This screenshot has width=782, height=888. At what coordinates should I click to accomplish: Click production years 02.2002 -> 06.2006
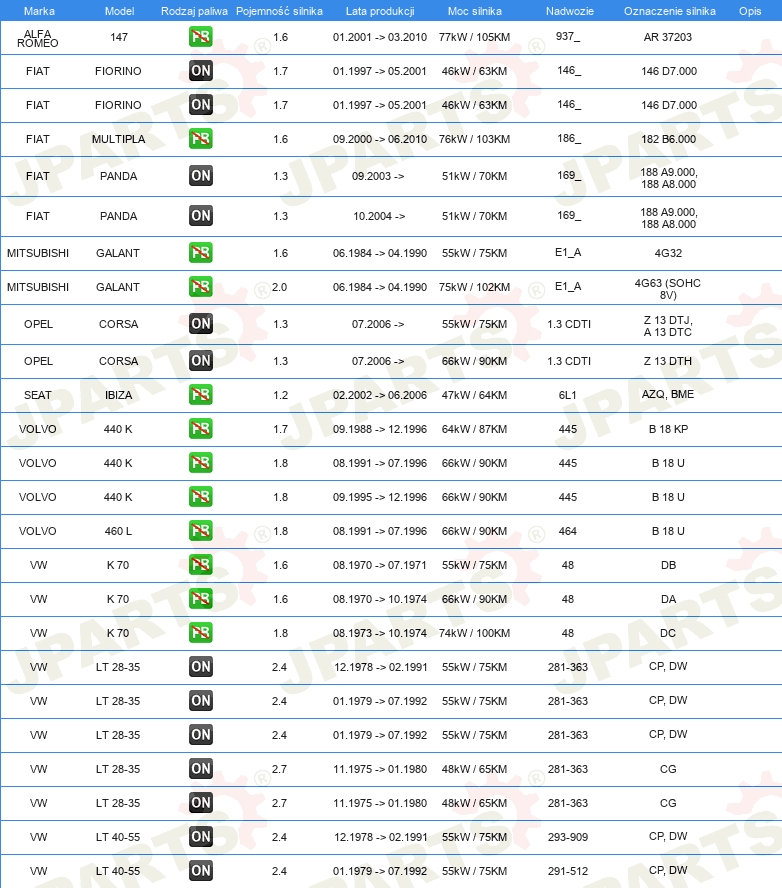380,395
